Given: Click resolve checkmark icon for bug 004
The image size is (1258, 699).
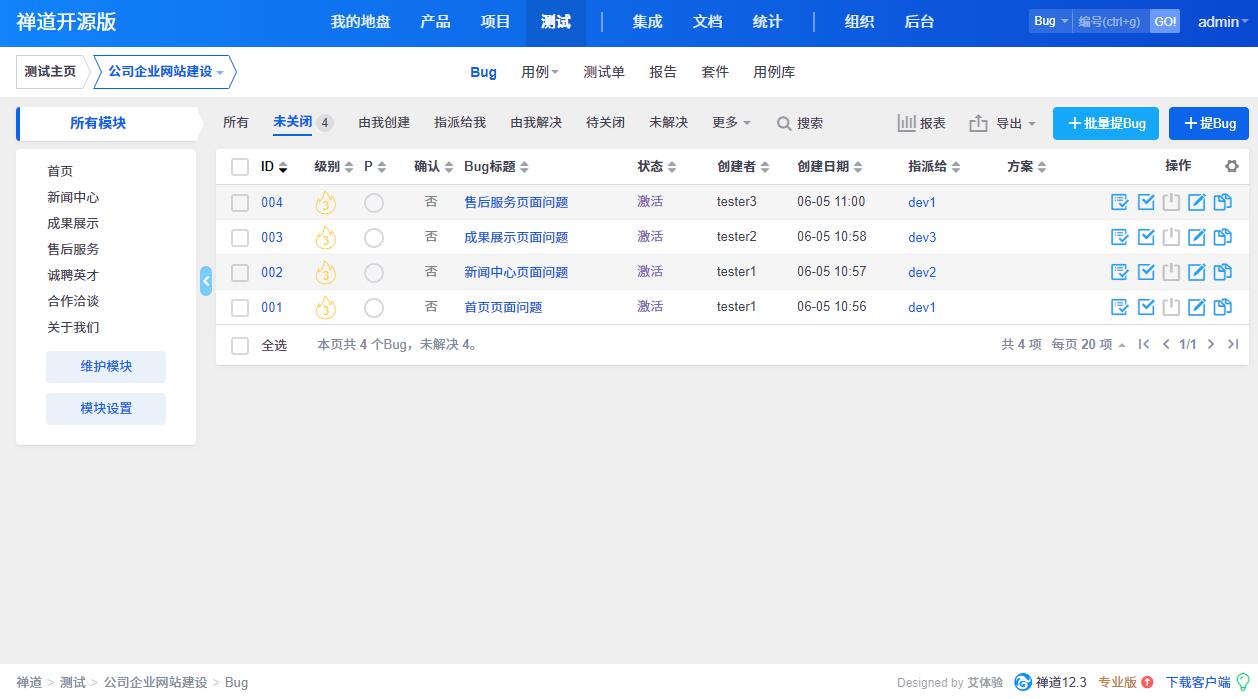Looking at the screenshot, I should tap(1146, 202).
